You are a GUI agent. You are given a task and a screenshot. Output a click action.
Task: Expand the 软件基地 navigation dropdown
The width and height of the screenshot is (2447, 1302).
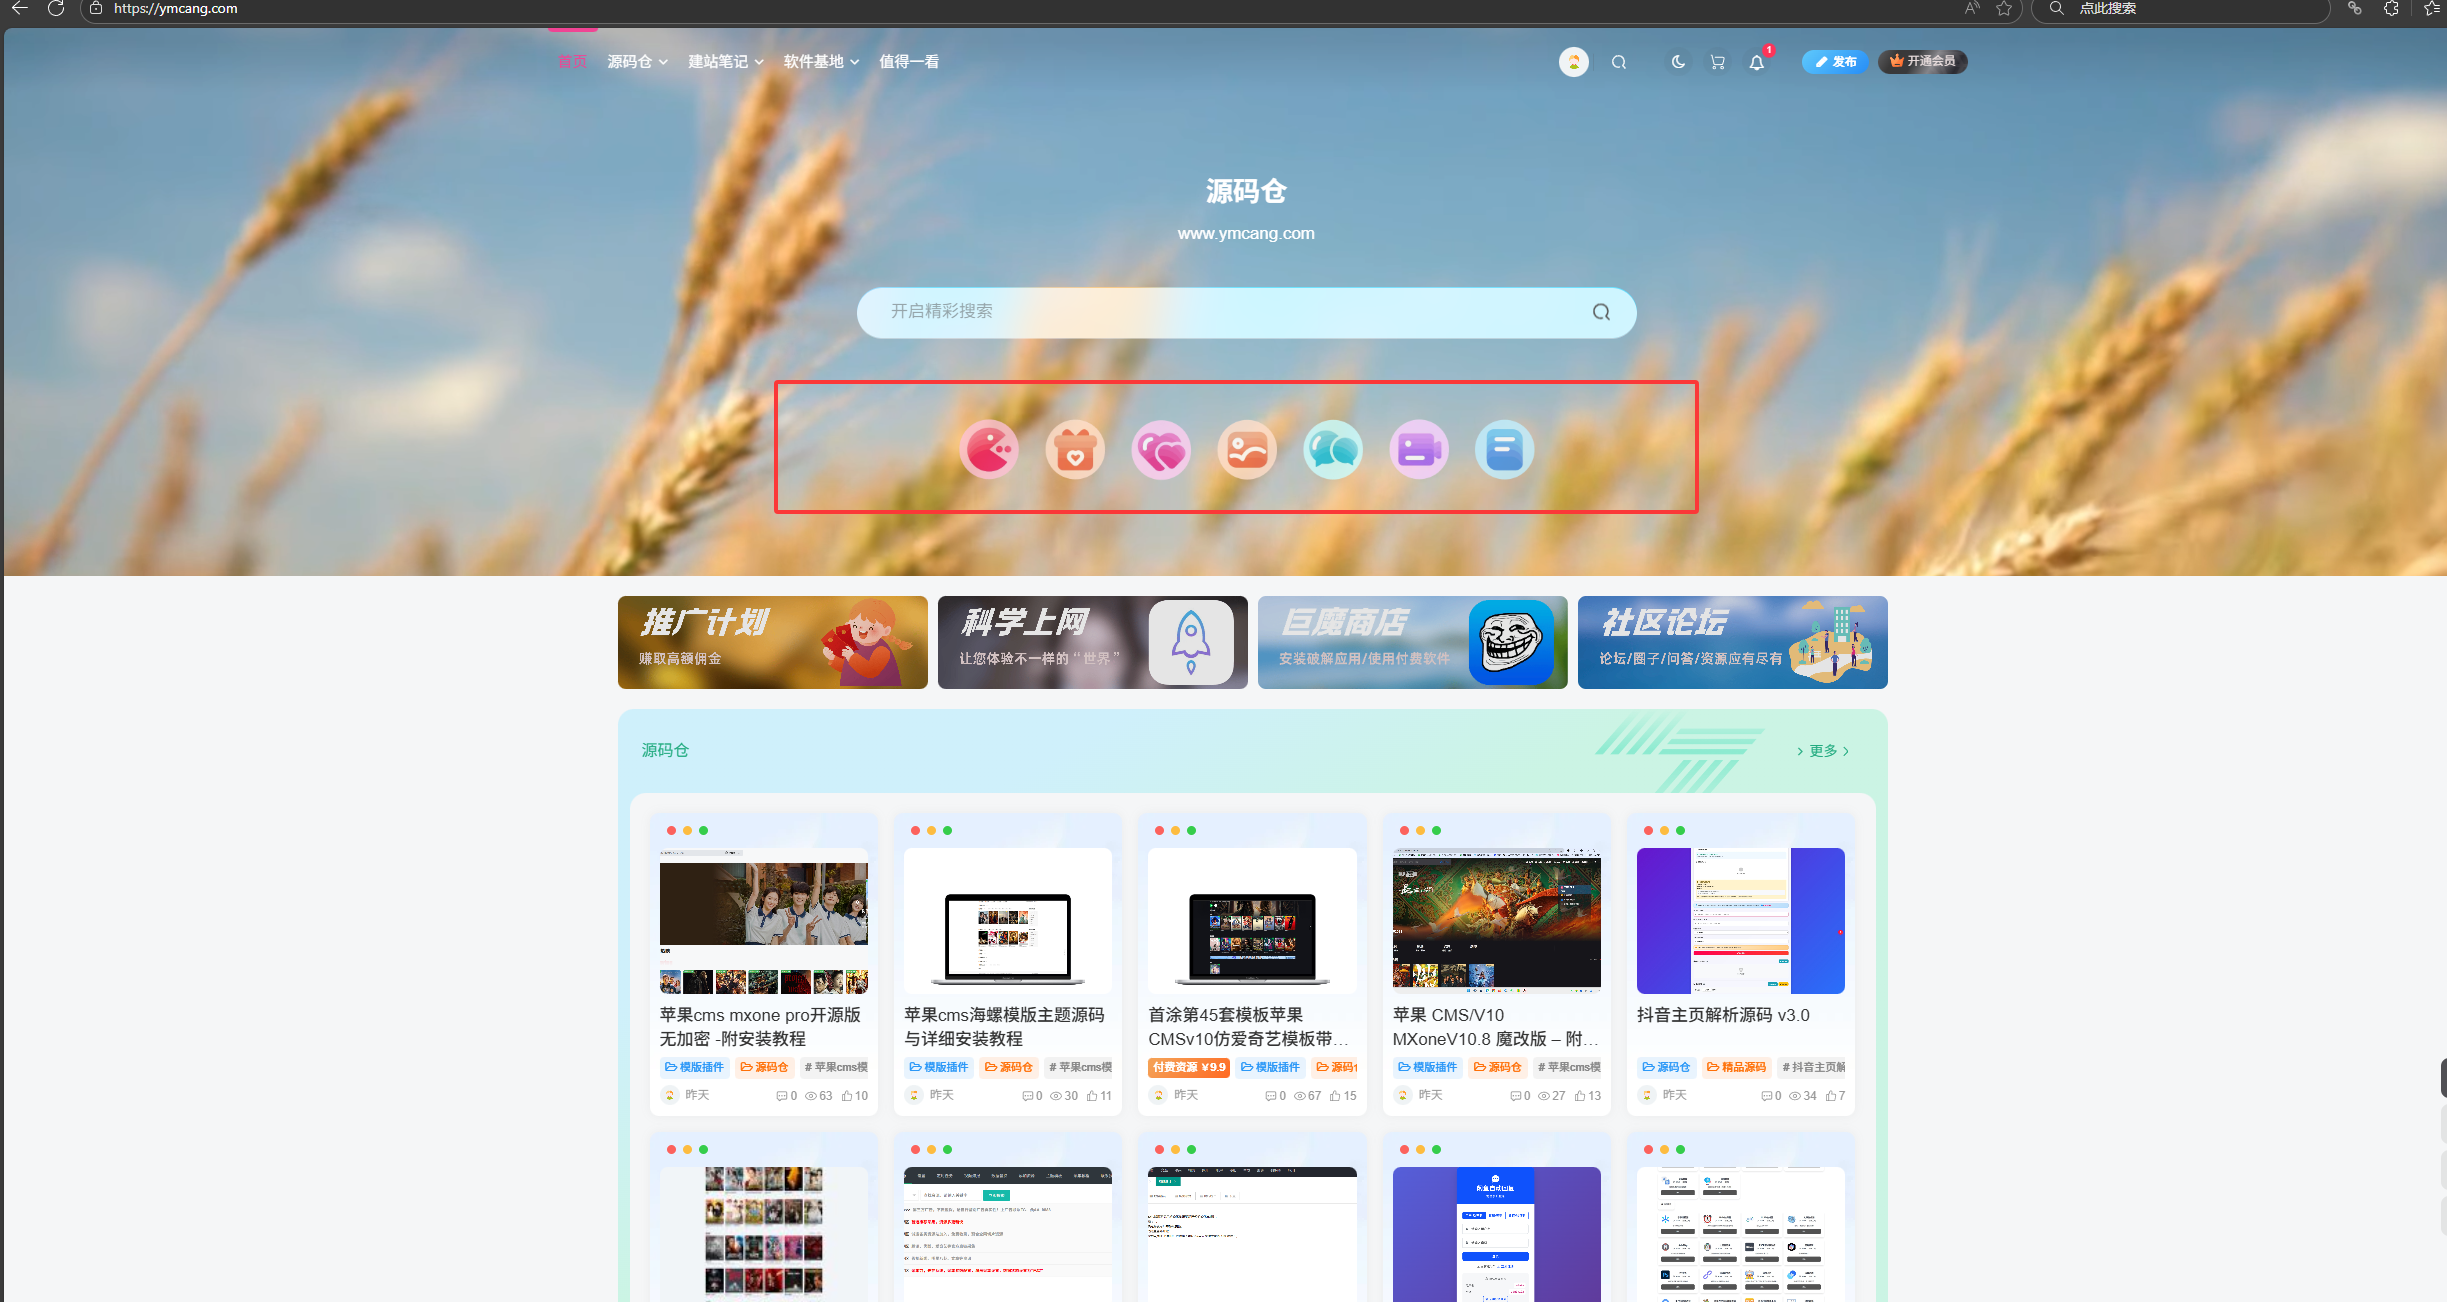click(x=821, y=62)
